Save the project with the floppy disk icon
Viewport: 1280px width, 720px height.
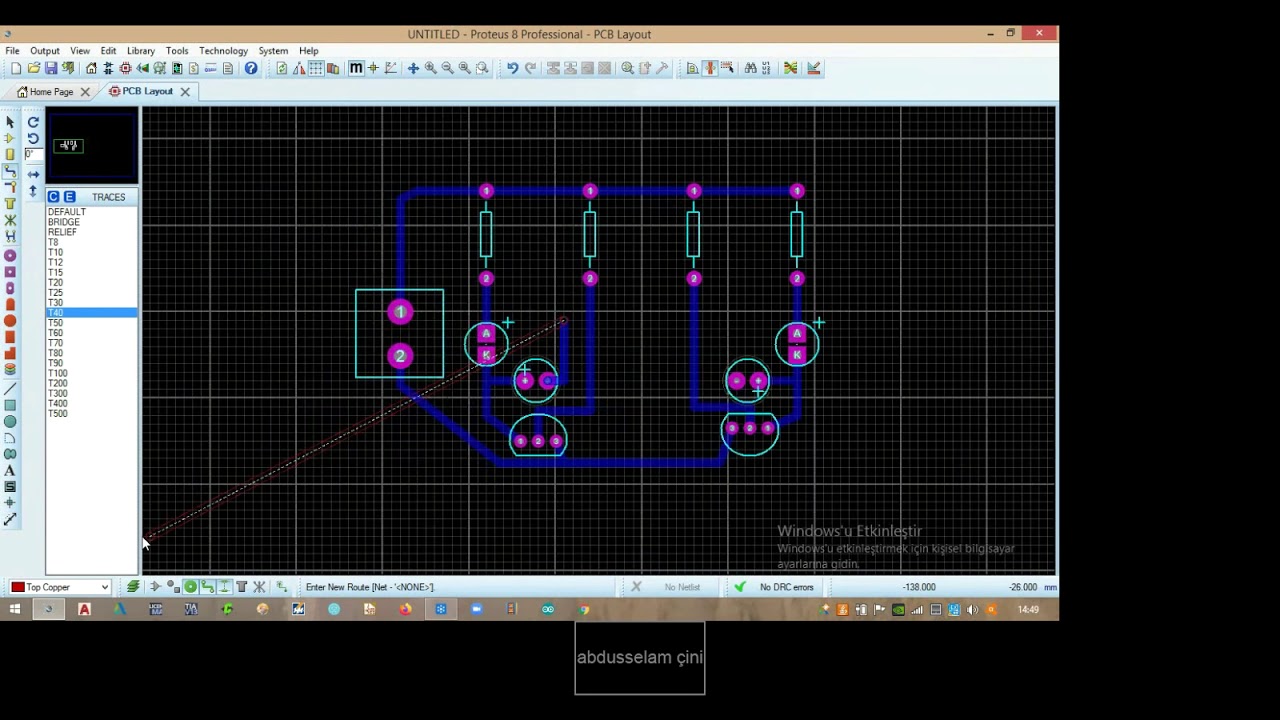point(50,68)
